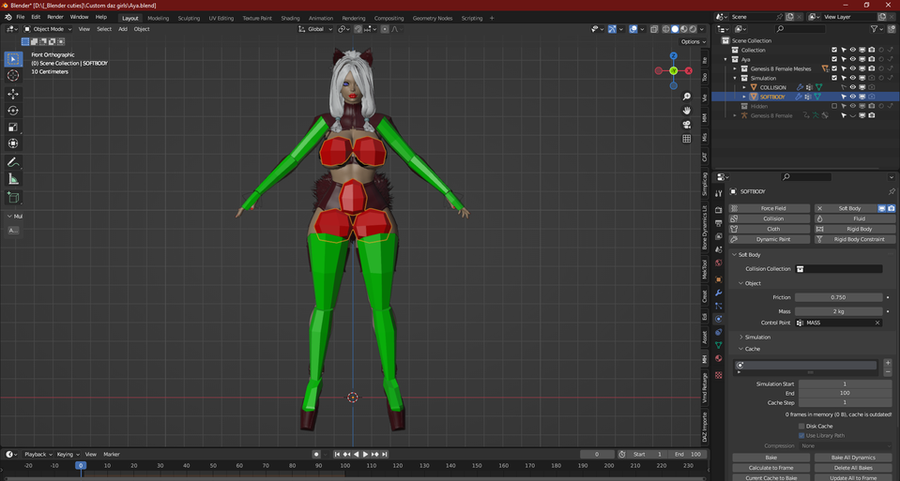Click Bake All Dynamics button
Screen dimensions: 900x481
(853, 457)
